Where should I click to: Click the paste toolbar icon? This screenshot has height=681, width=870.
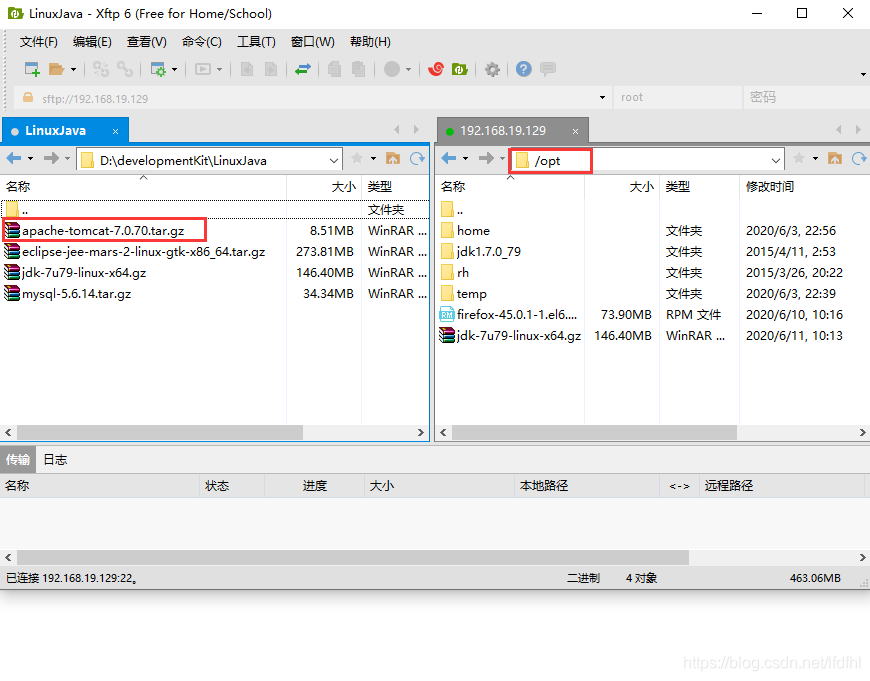click(x=359, y=69)
